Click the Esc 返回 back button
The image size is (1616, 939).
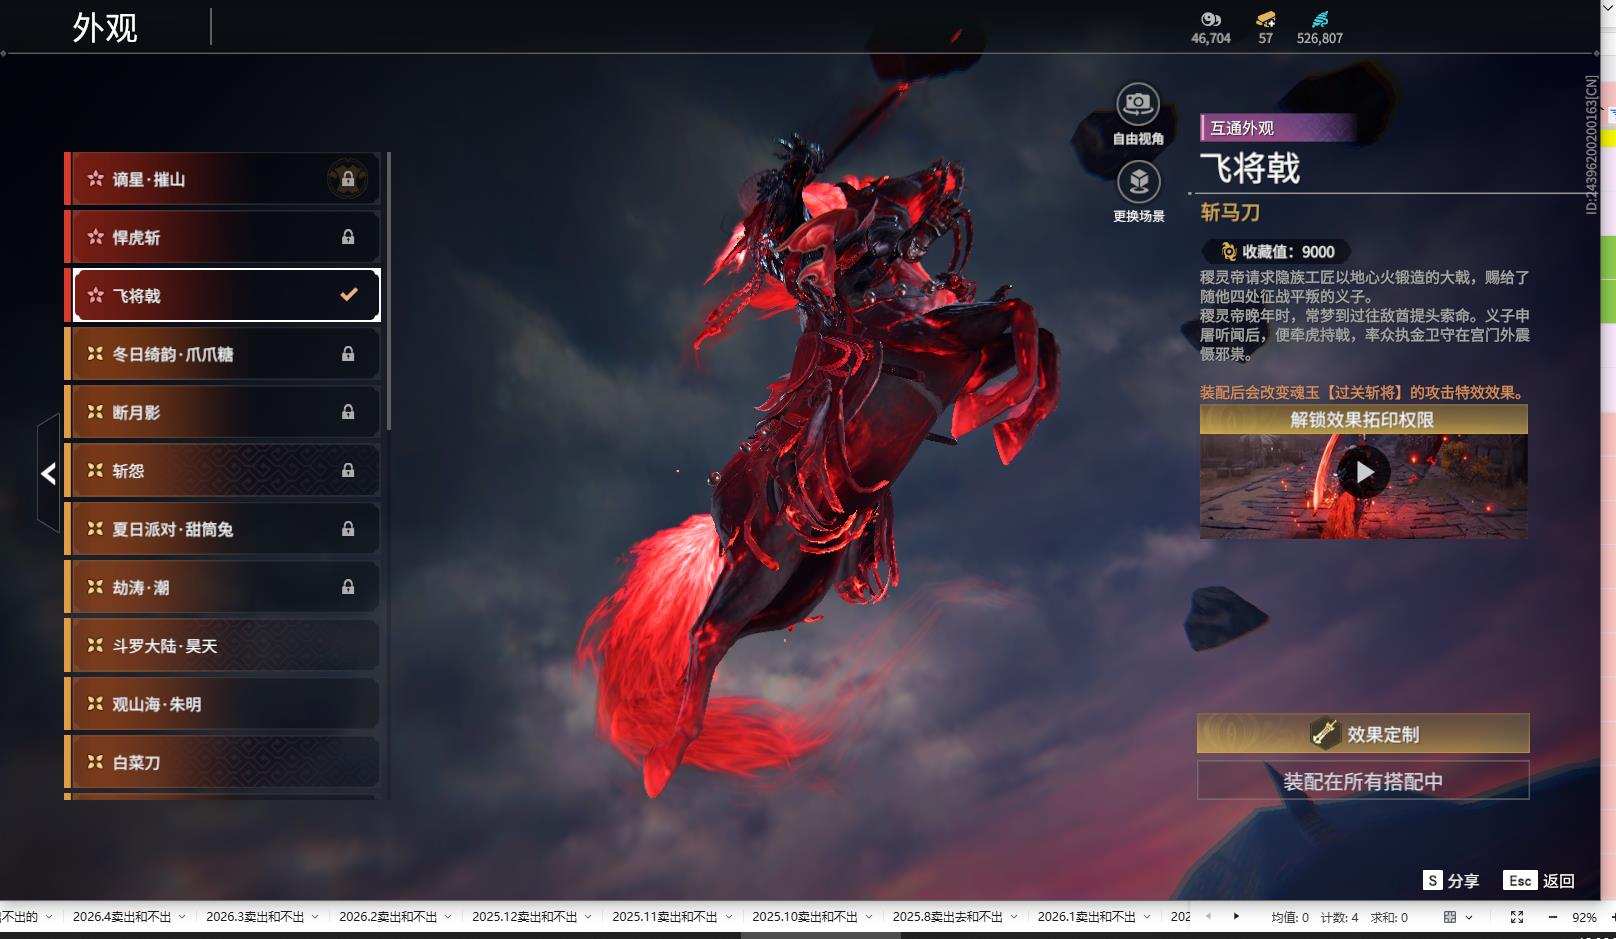pos(1539,880)
